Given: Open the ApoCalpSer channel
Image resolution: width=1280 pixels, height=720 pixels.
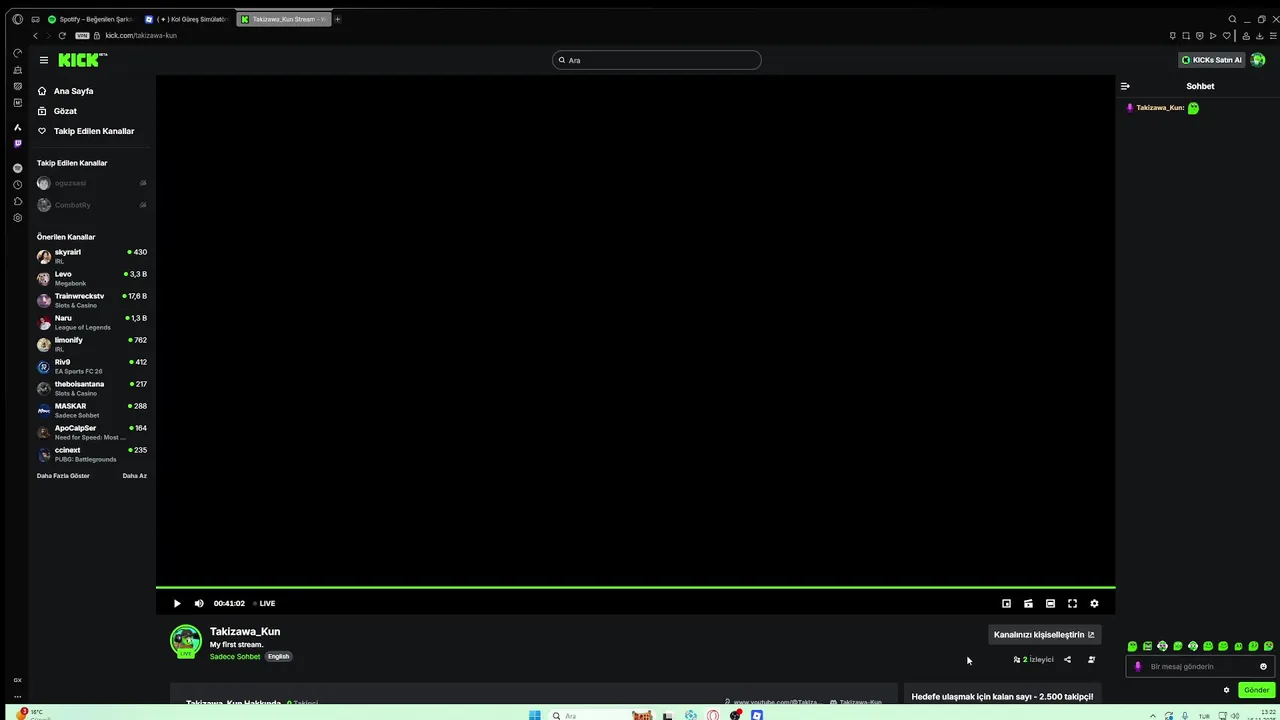Looking at the screenshot, I should 92,432.
